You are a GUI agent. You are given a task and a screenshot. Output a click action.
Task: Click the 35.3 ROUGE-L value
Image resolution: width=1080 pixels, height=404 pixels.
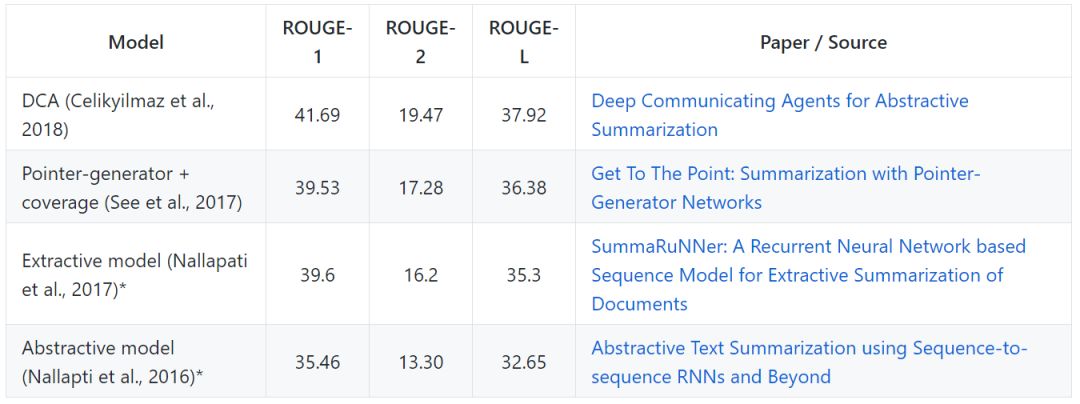524,275
